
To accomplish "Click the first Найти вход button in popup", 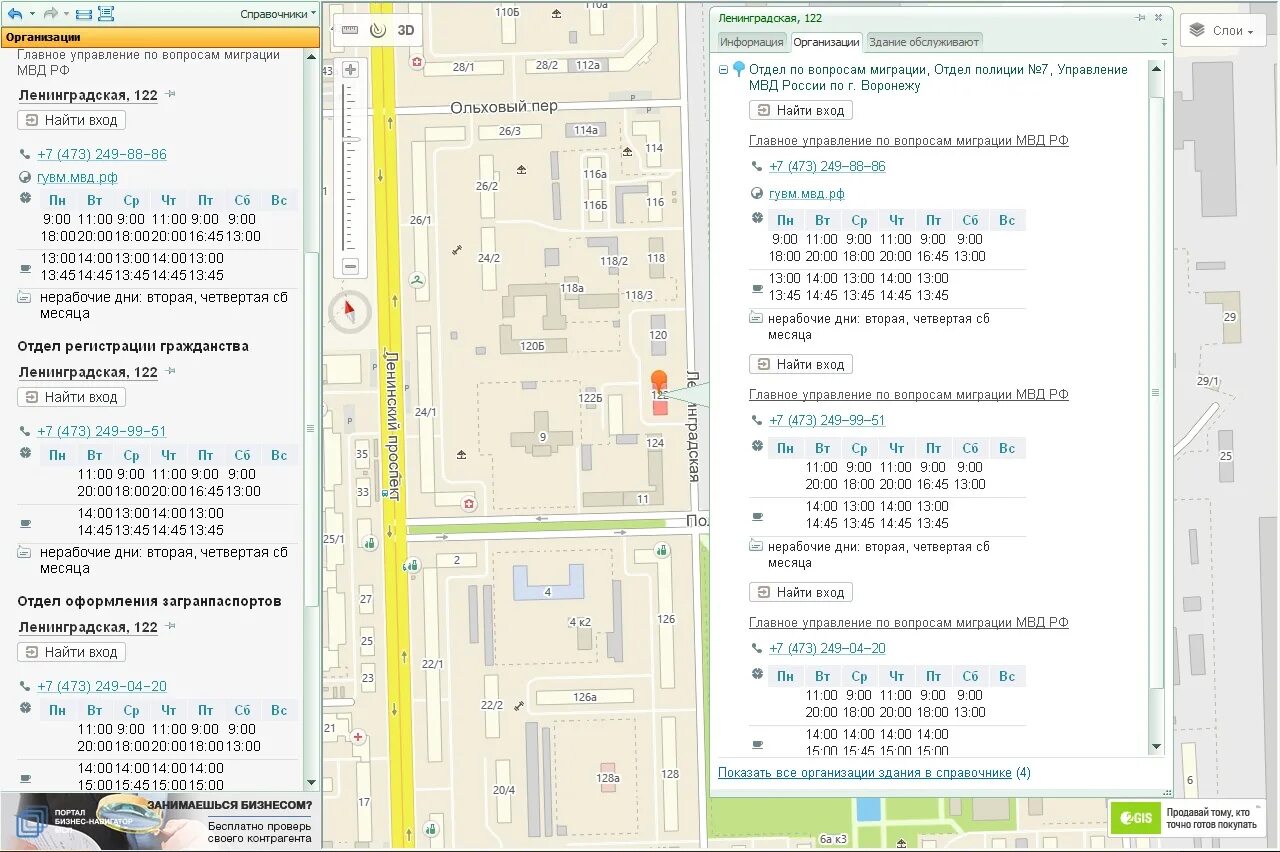I will point(800,111).
